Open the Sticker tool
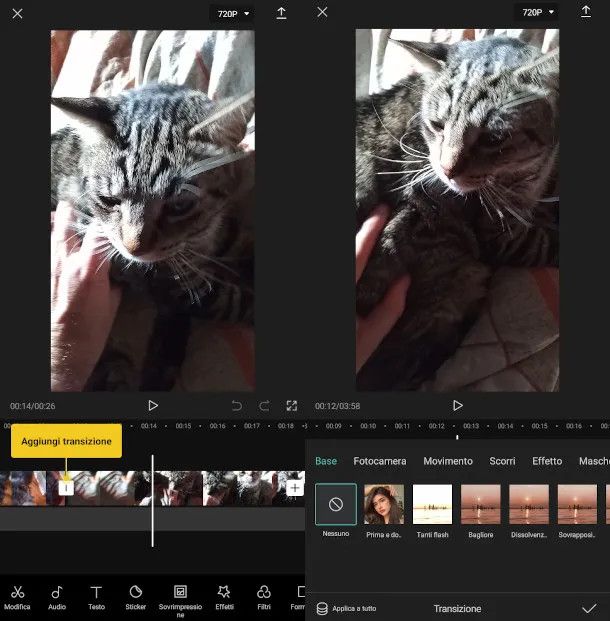Screen dimensions: 610x621 136,597
